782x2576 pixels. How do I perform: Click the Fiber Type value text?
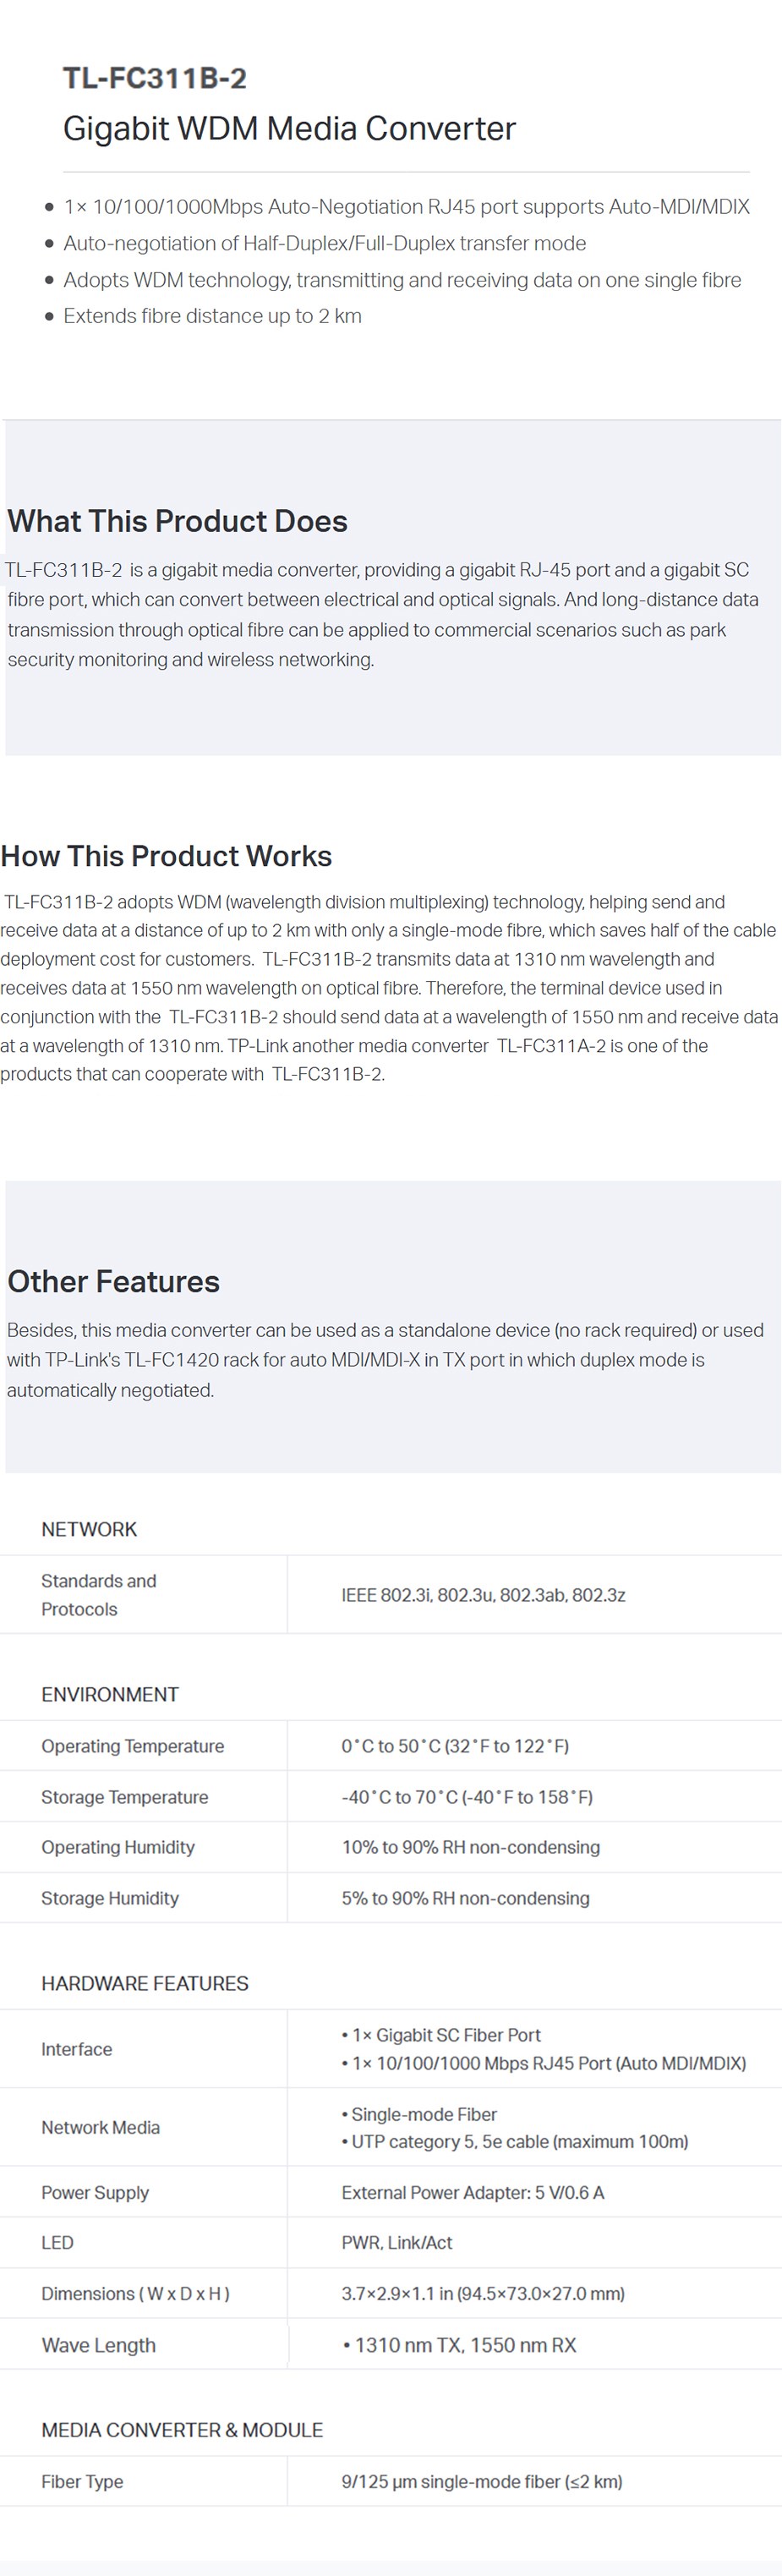[482, 2481]
